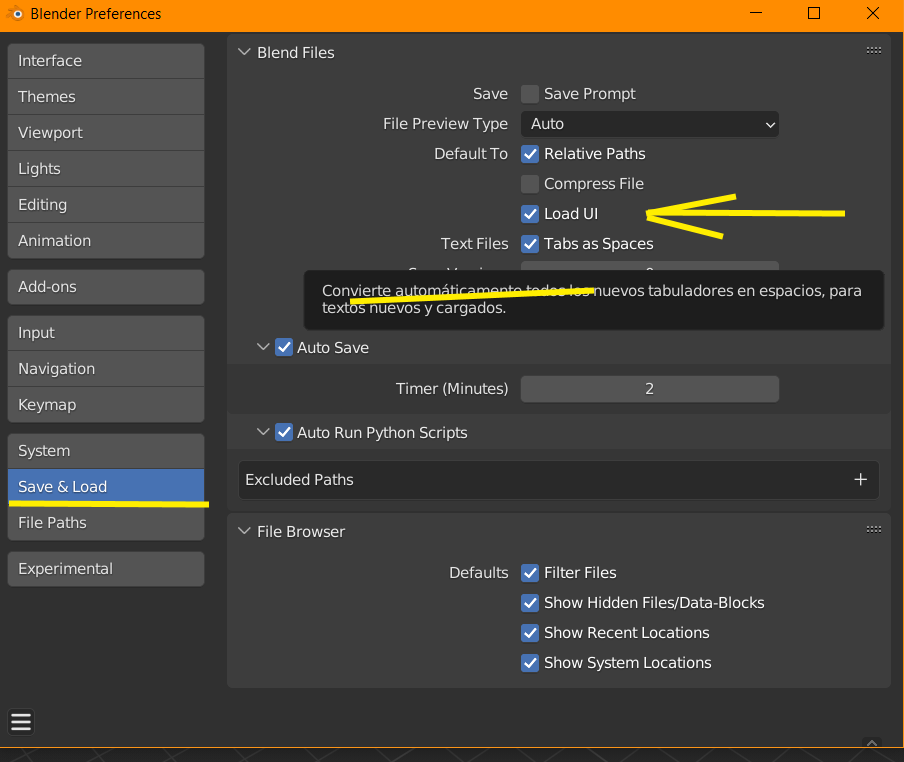Viewport: 904px width, 762px height.
Task: Collapse the Auto Run Python Scripts section
Action: point(264,433)
